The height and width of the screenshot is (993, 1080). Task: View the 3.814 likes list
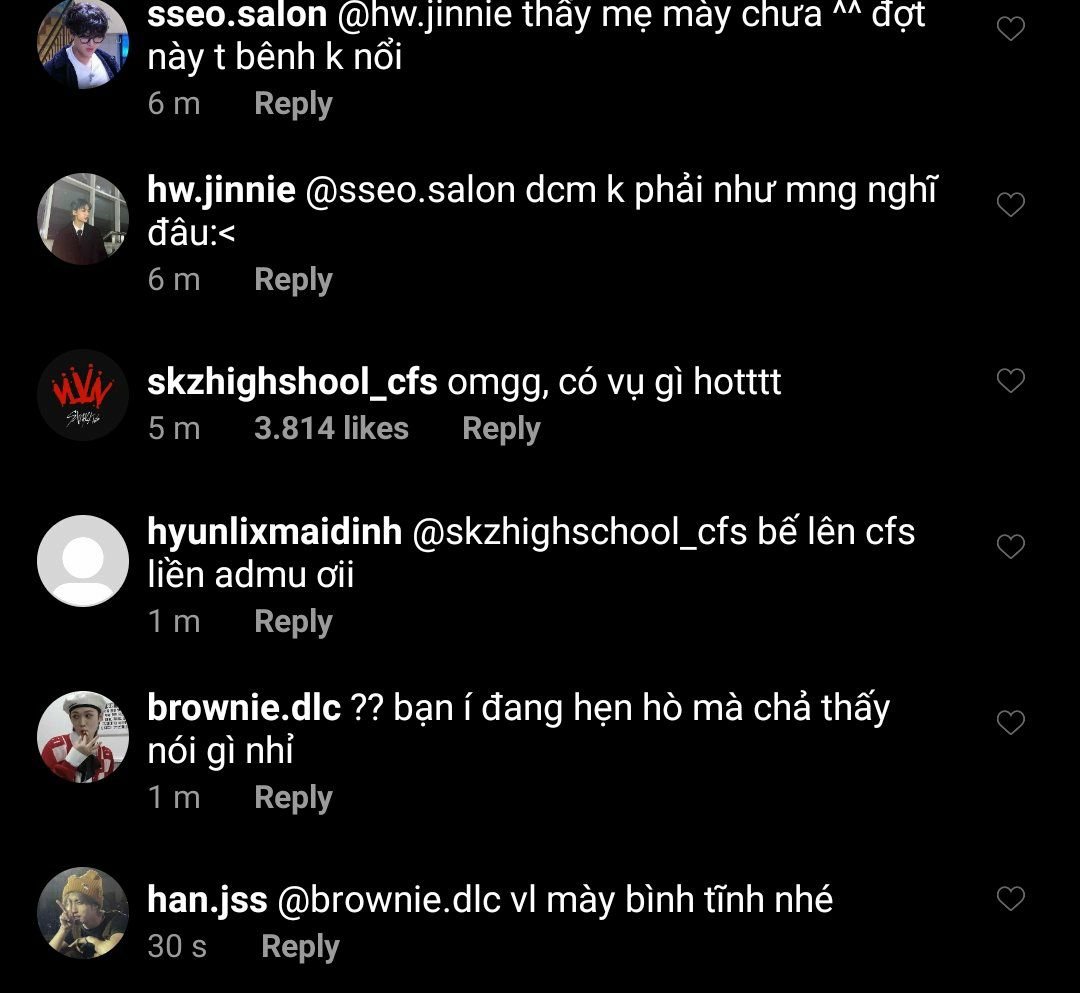(331, 428)
